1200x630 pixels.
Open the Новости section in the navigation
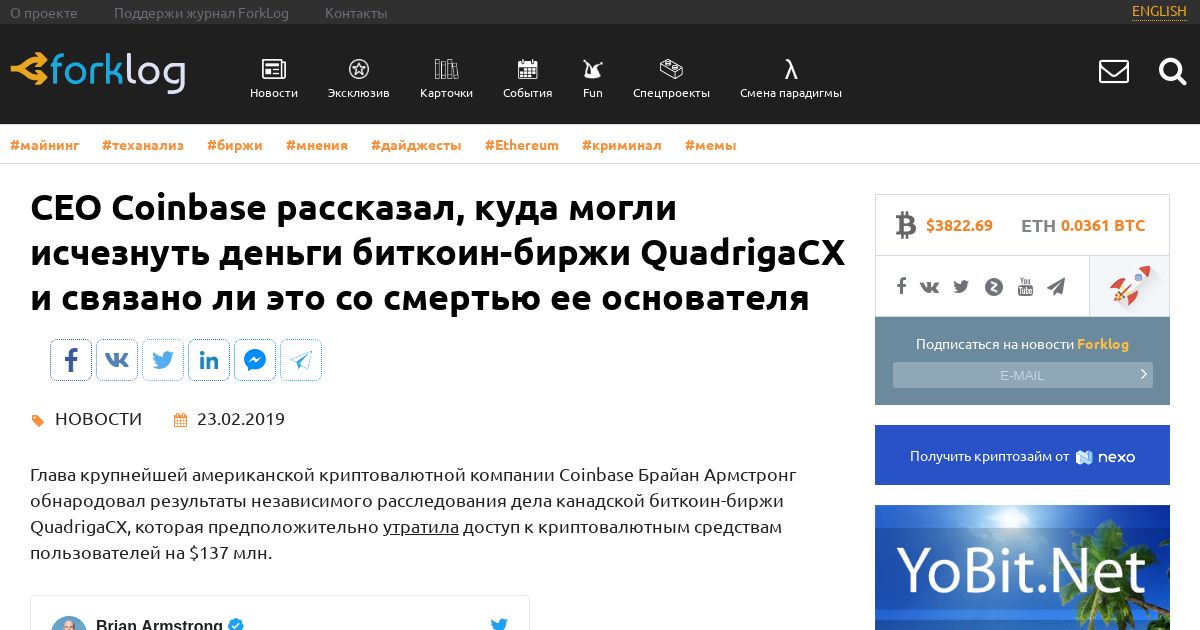point(274,79)
